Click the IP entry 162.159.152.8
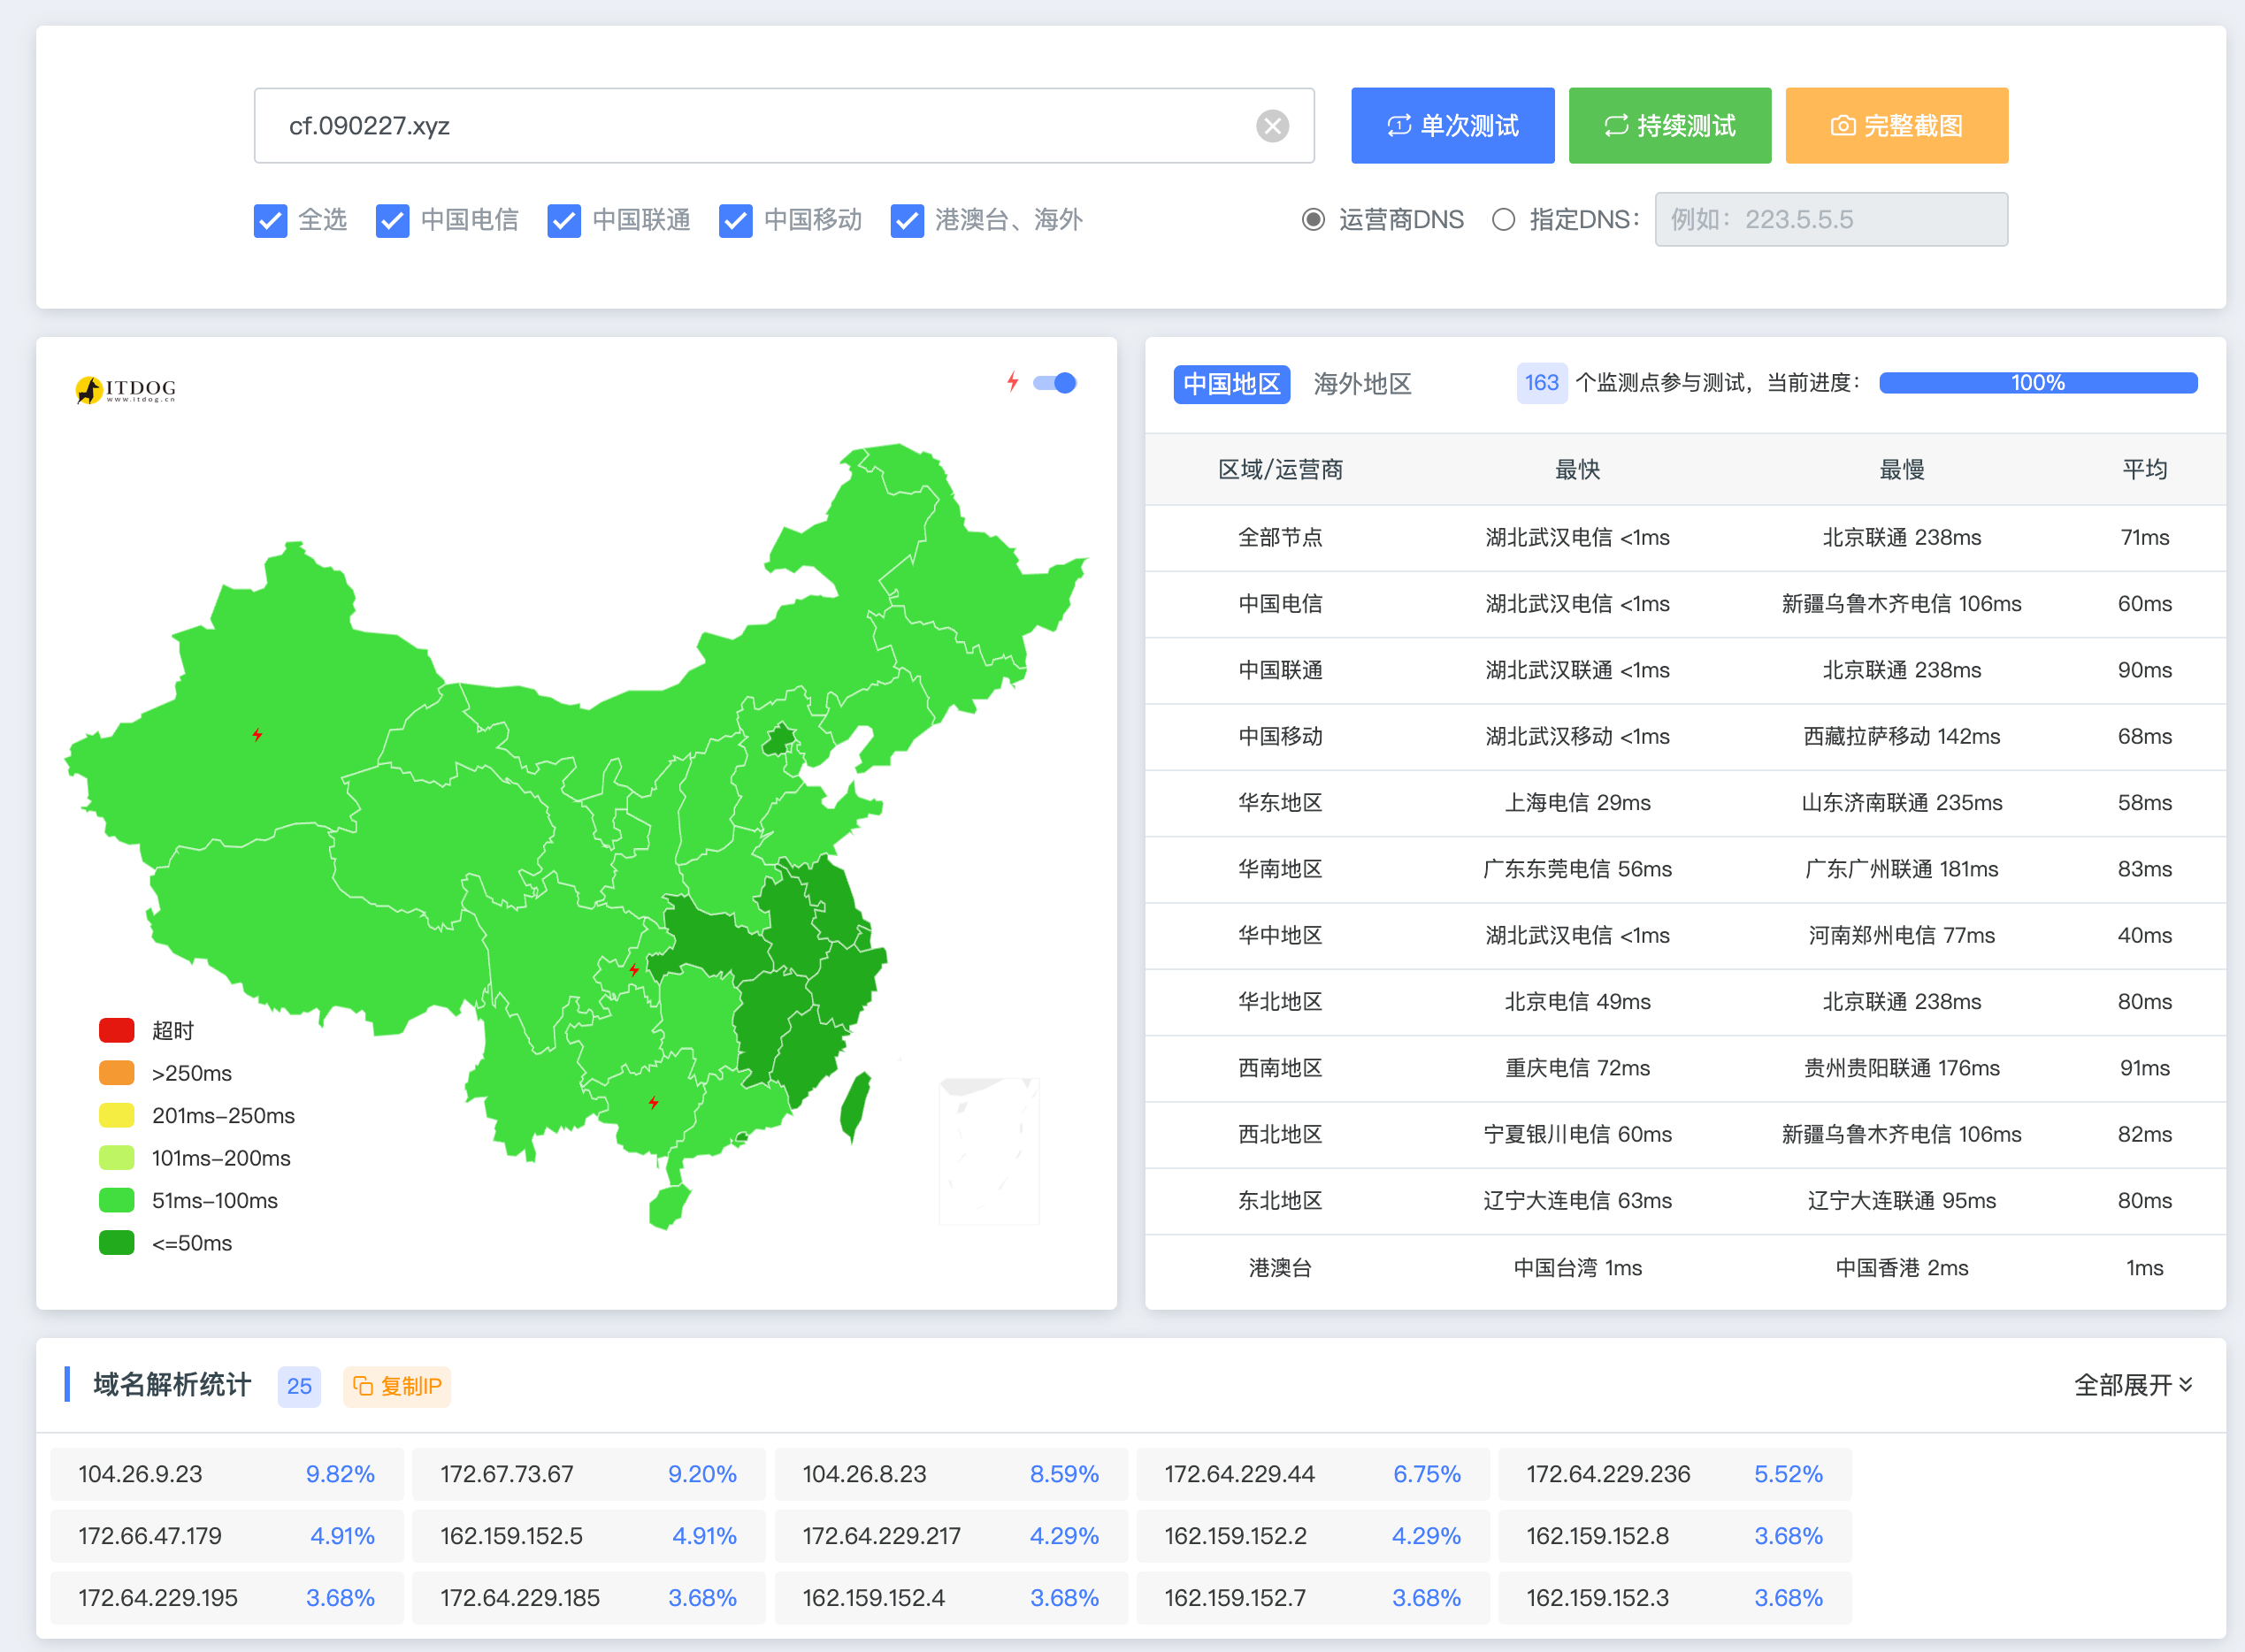The height and width of the screenshot is (1652, 2245). tap(1675, 1536)
